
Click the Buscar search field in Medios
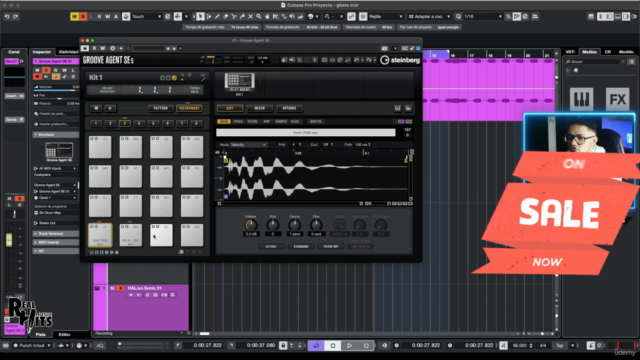pos(593,62)
